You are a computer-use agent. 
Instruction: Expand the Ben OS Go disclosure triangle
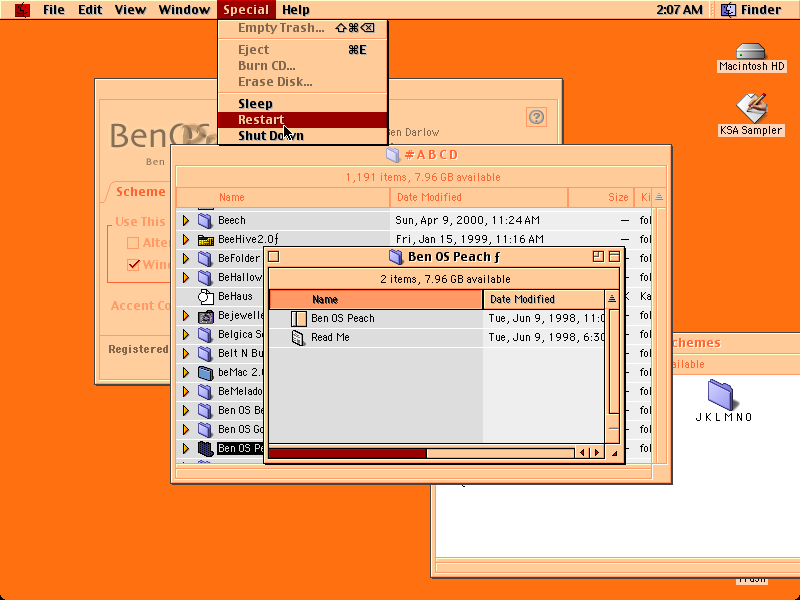point(186,430)
